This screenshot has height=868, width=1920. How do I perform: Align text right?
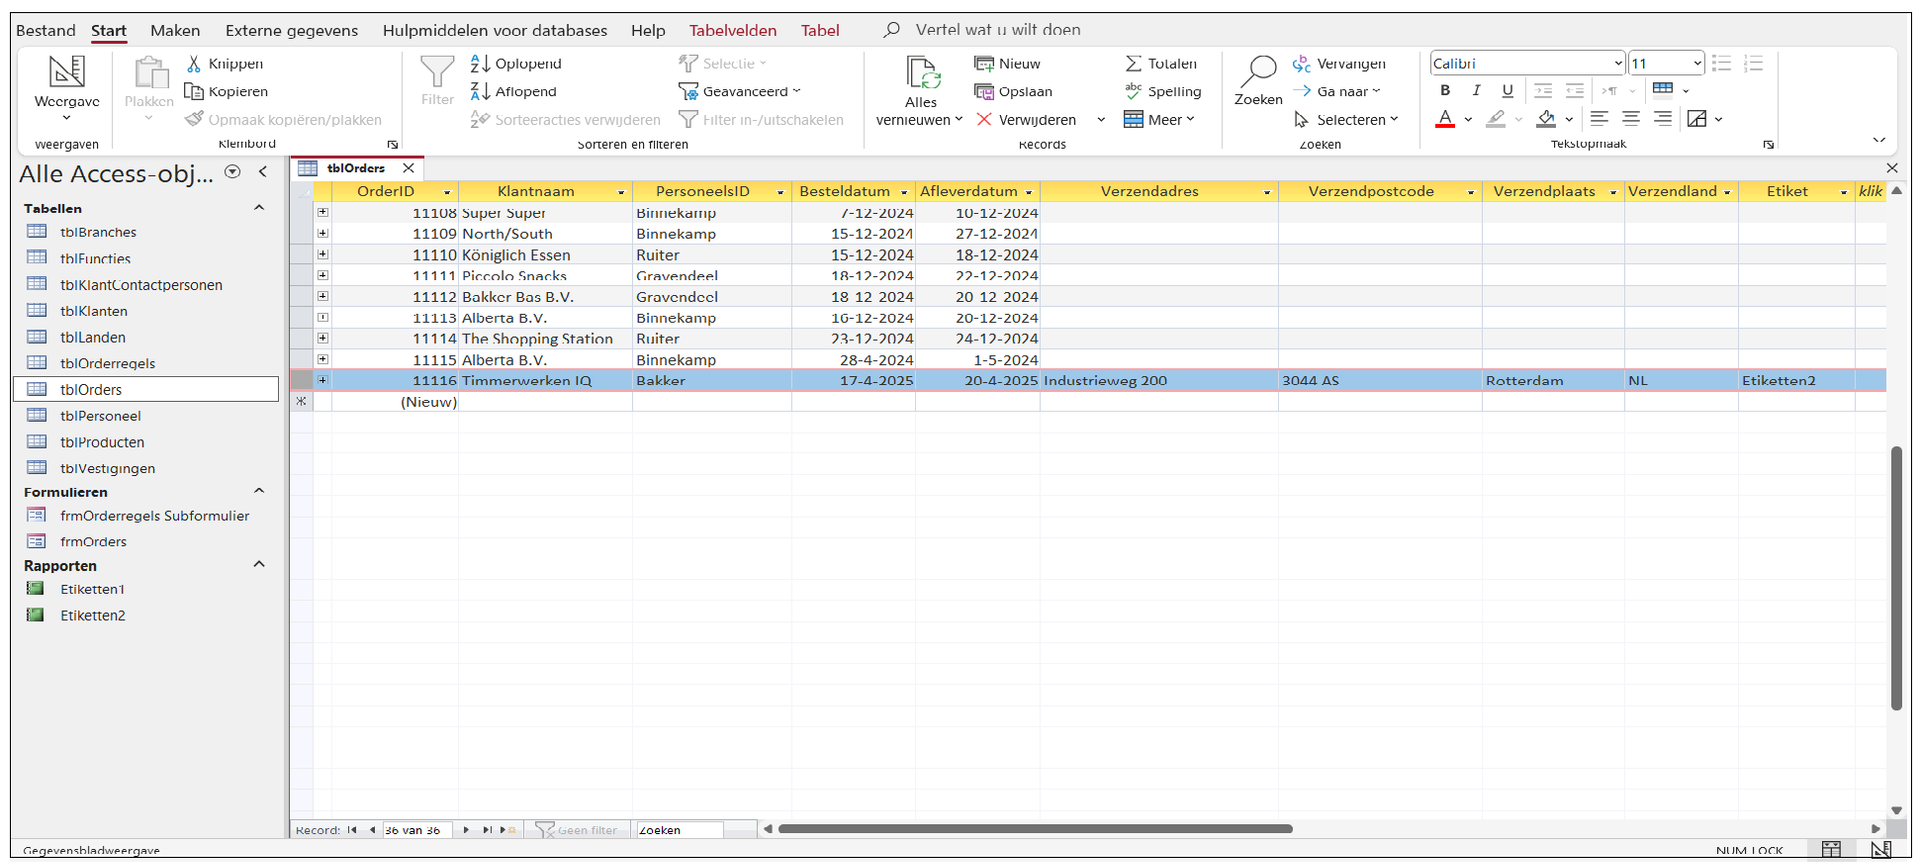pos(1662,118)
